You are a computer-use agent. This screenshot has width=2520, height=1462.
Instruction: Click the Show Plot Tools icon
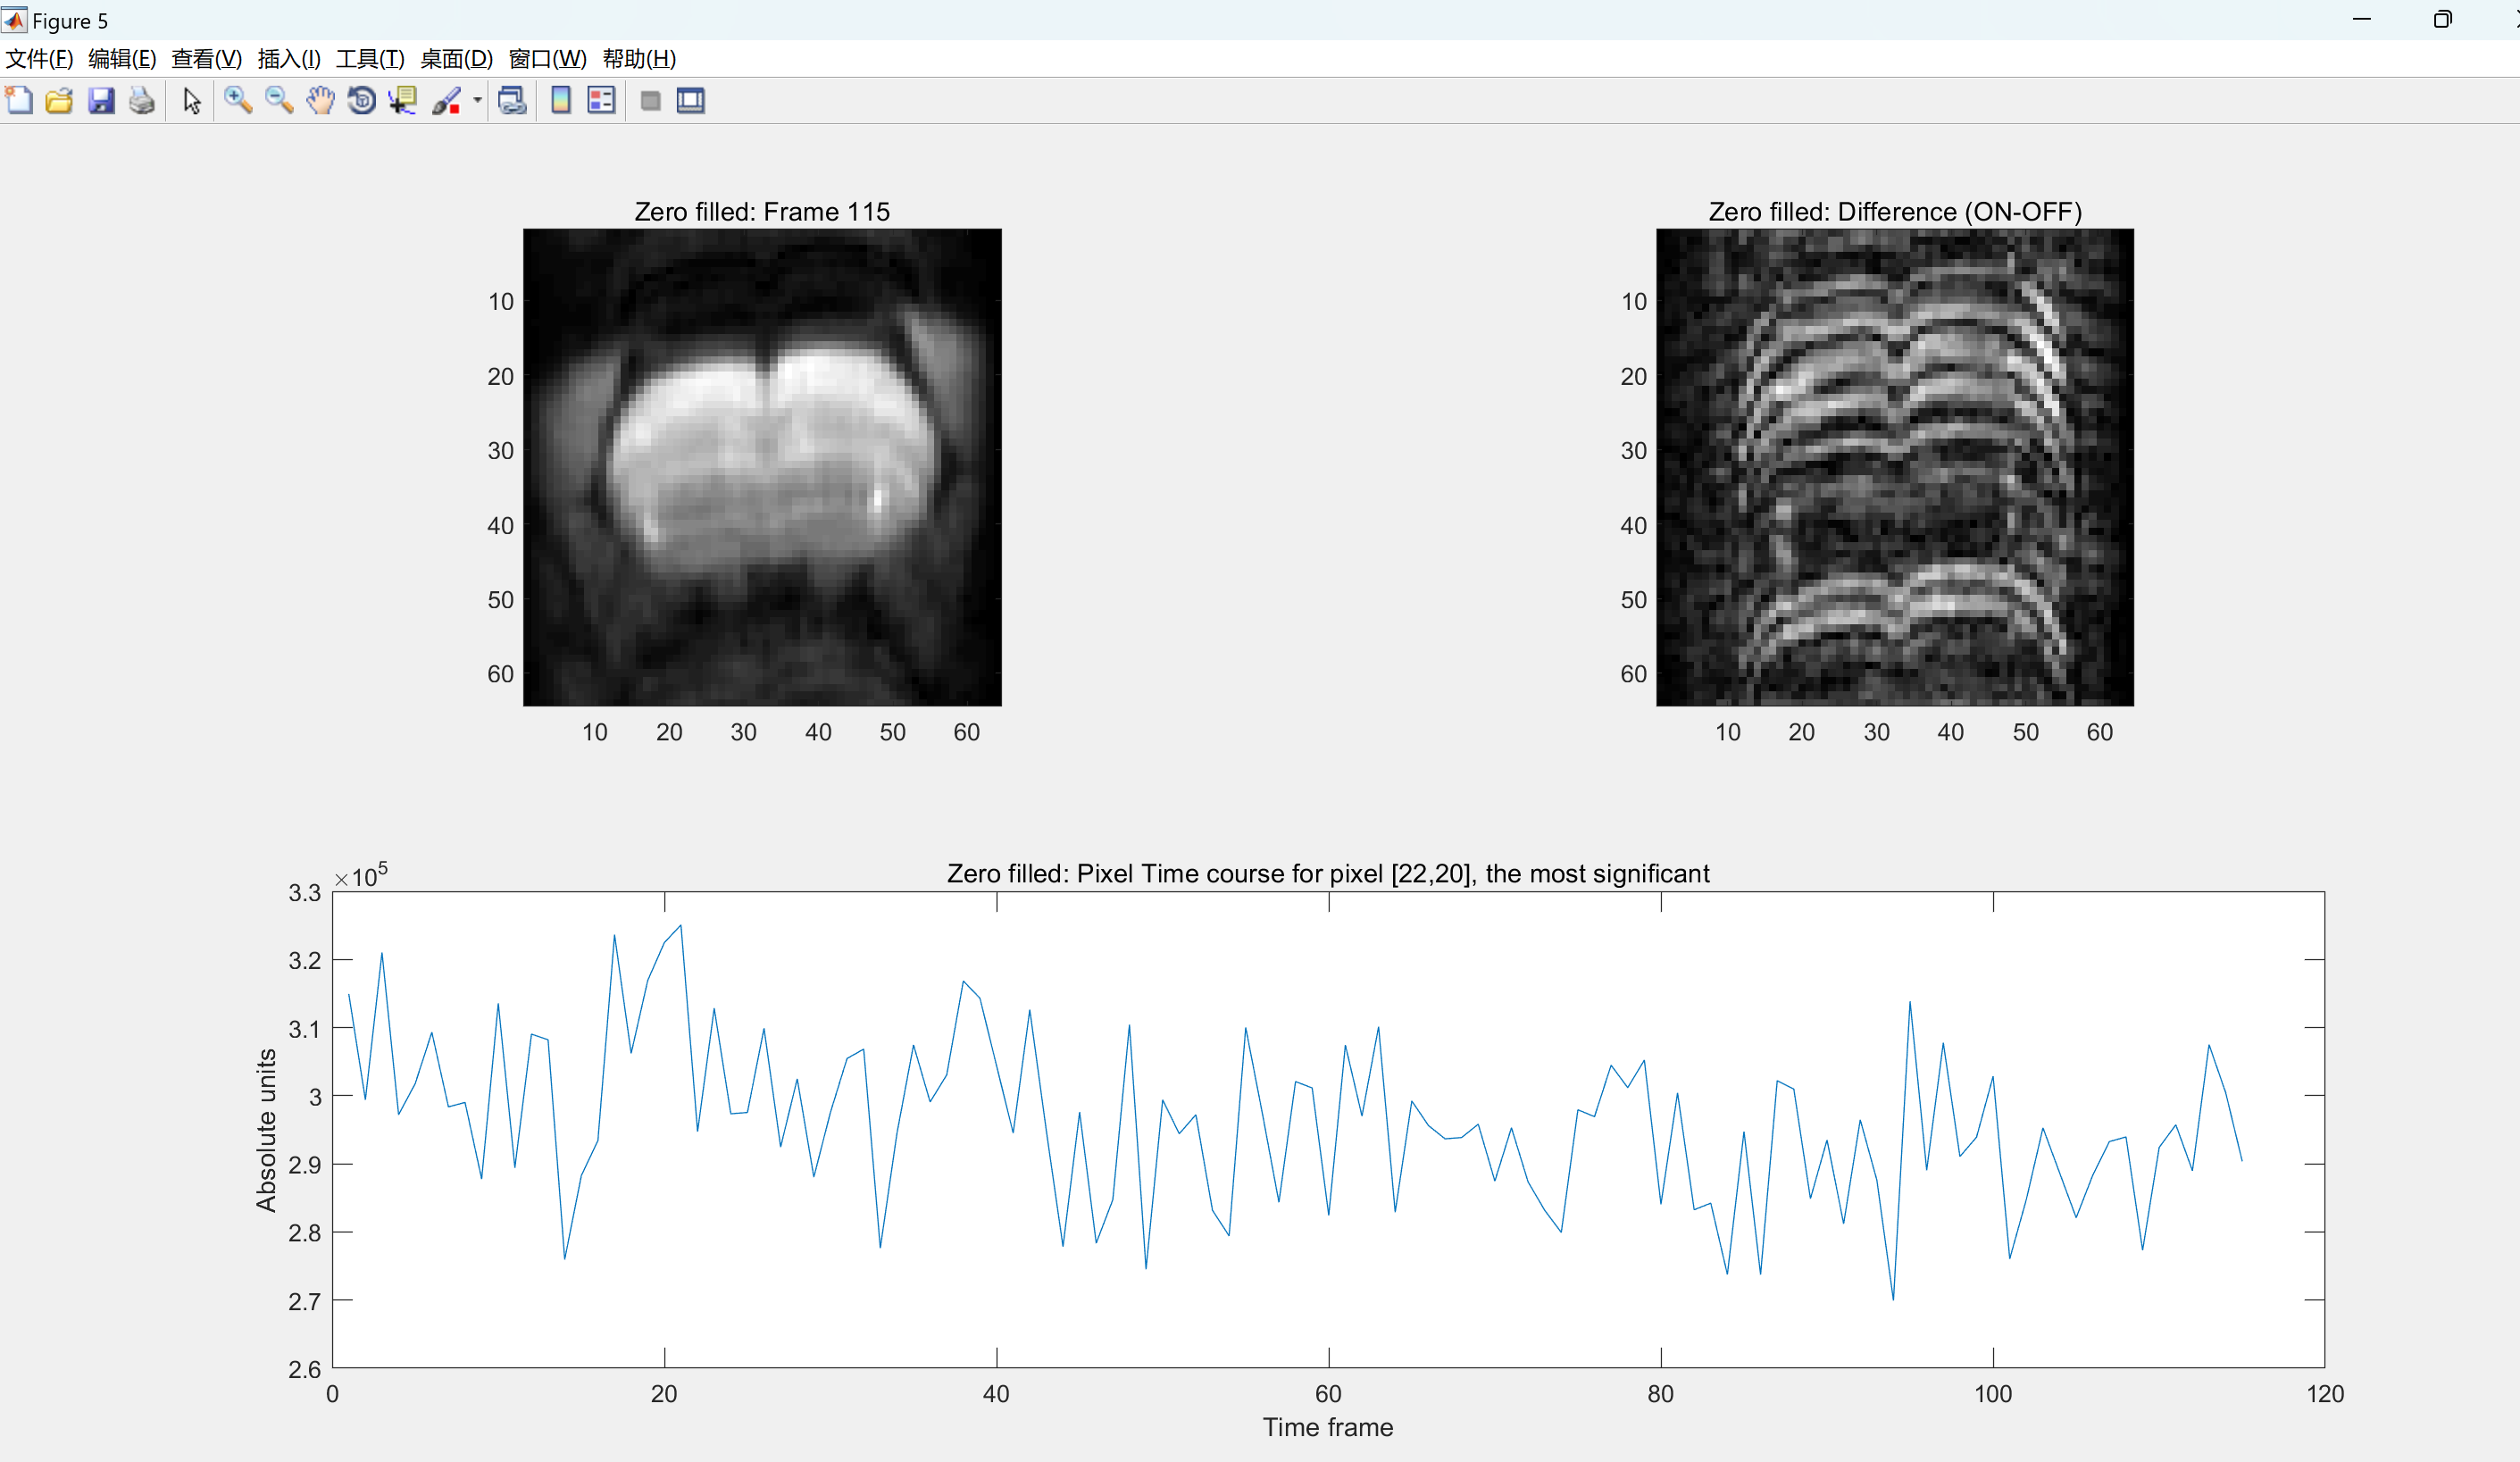pos(691,100)
